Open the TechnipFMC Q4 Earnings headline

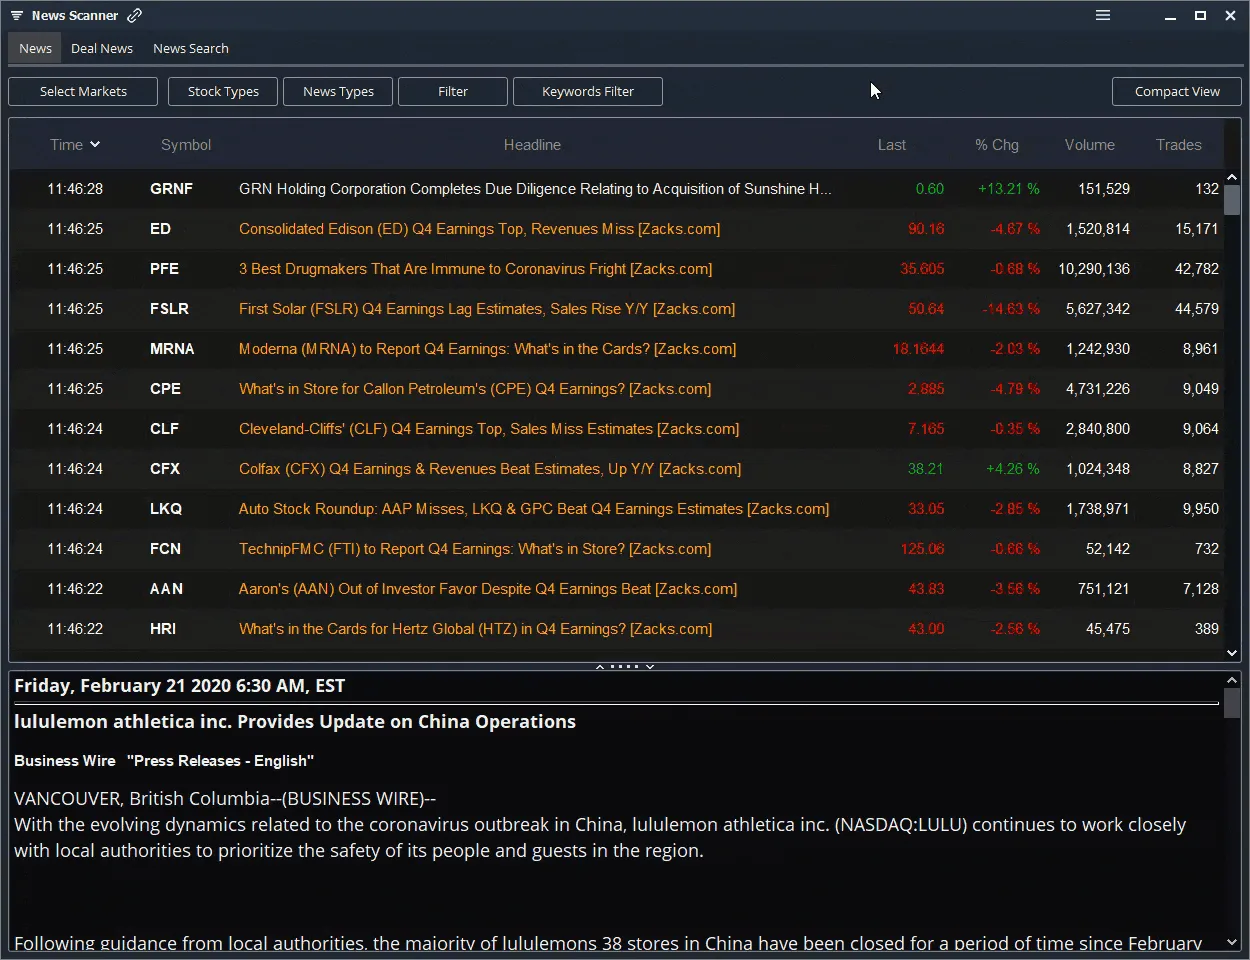click(475, 549)
